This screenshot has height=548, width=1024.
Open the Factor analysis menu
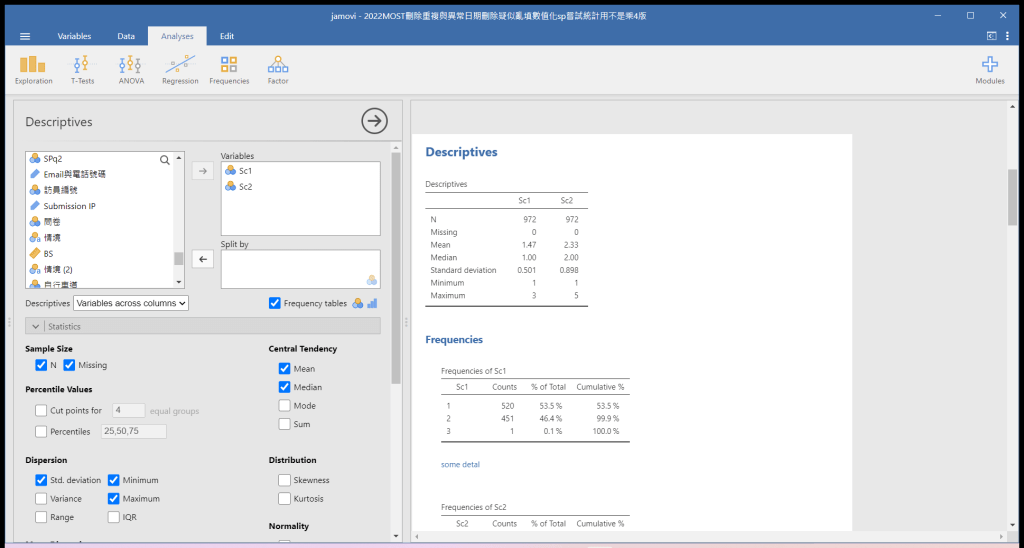tap(278, 68)
